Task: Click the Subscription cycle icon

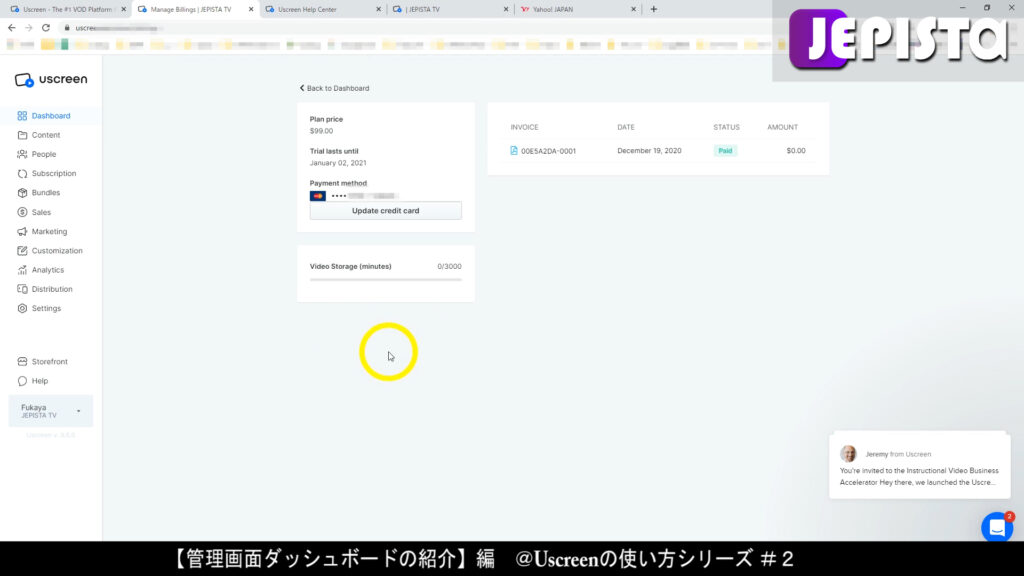Action: [22, 174]
